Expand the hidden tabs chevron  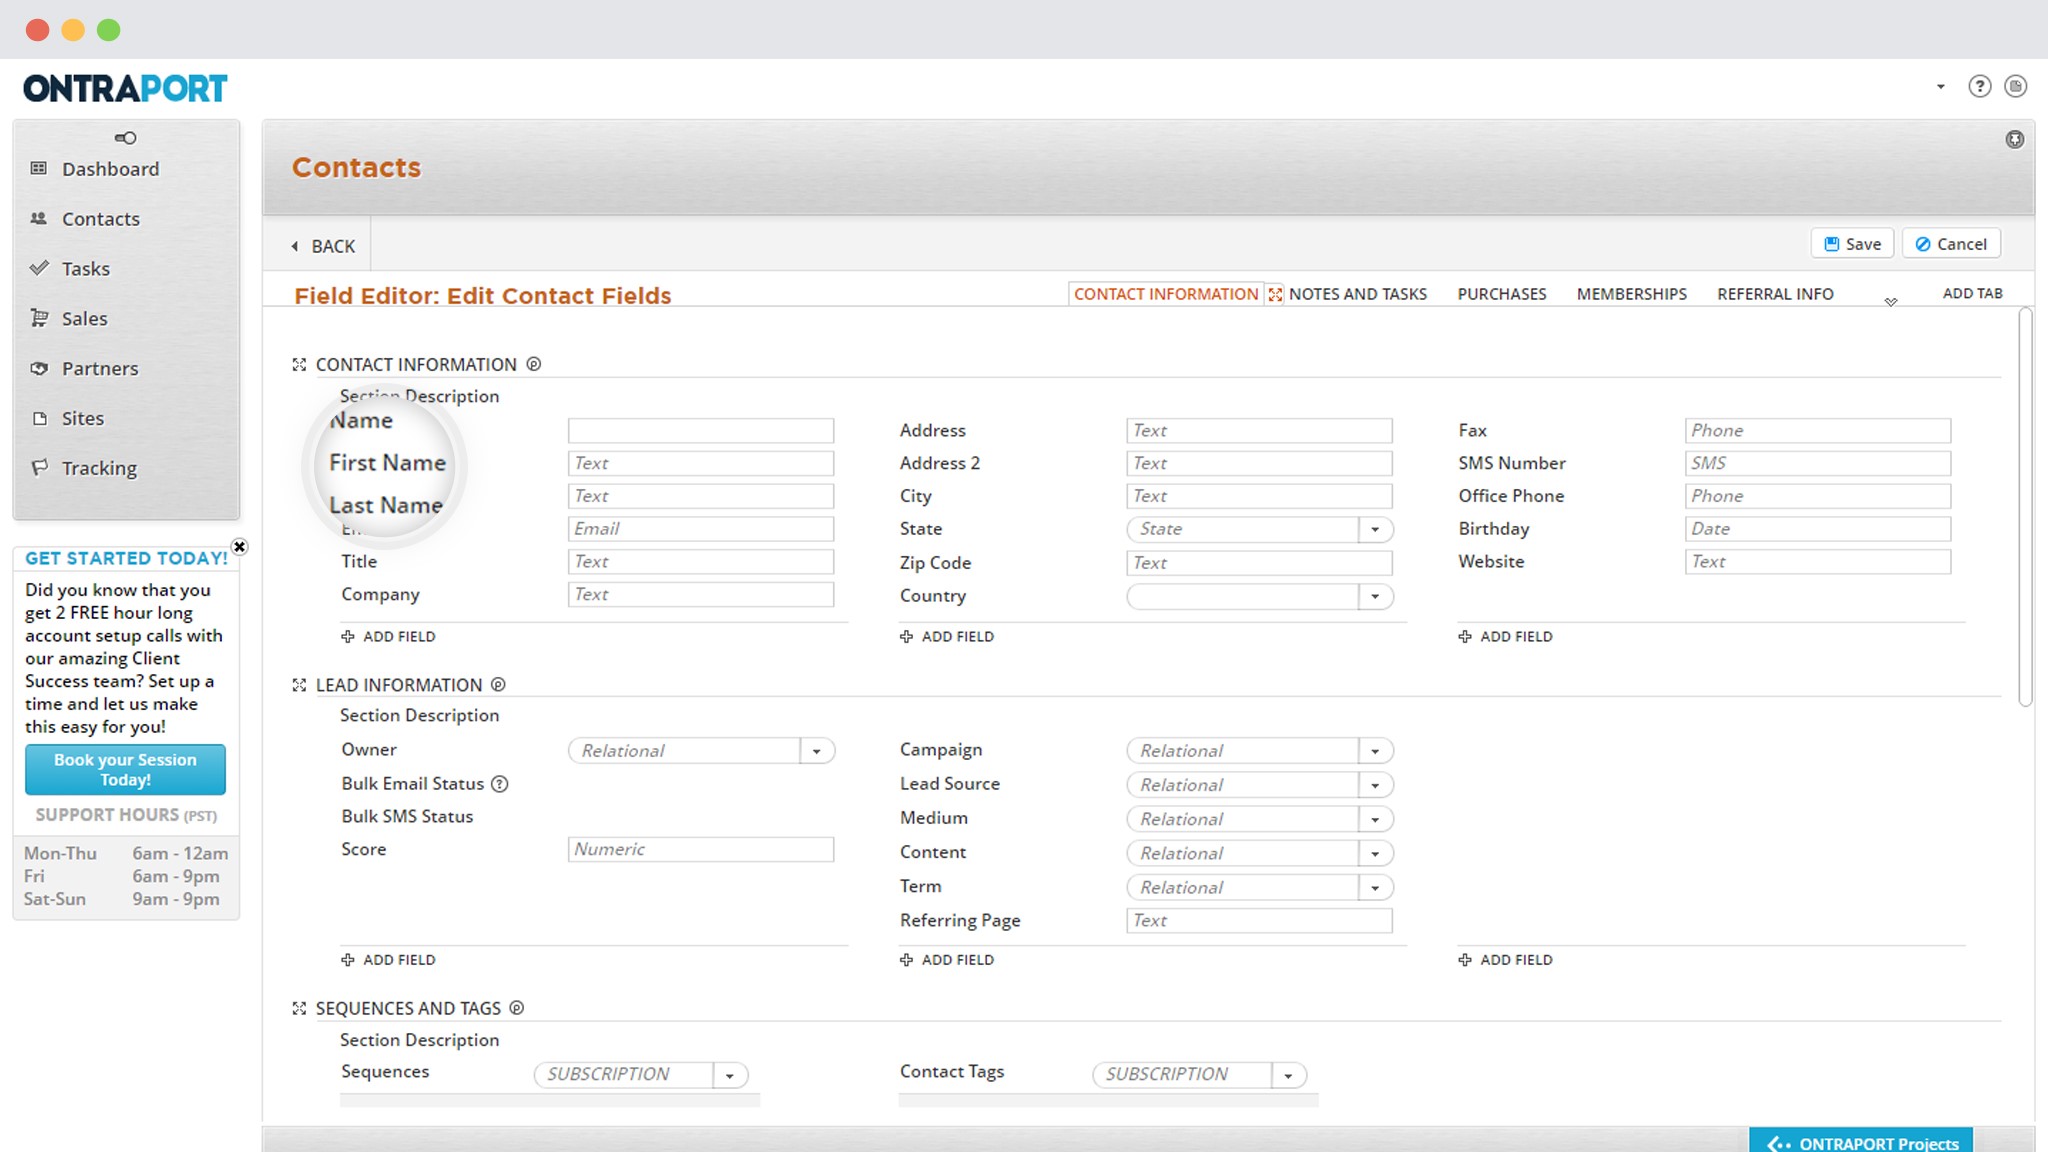[x=1890, y=301]
